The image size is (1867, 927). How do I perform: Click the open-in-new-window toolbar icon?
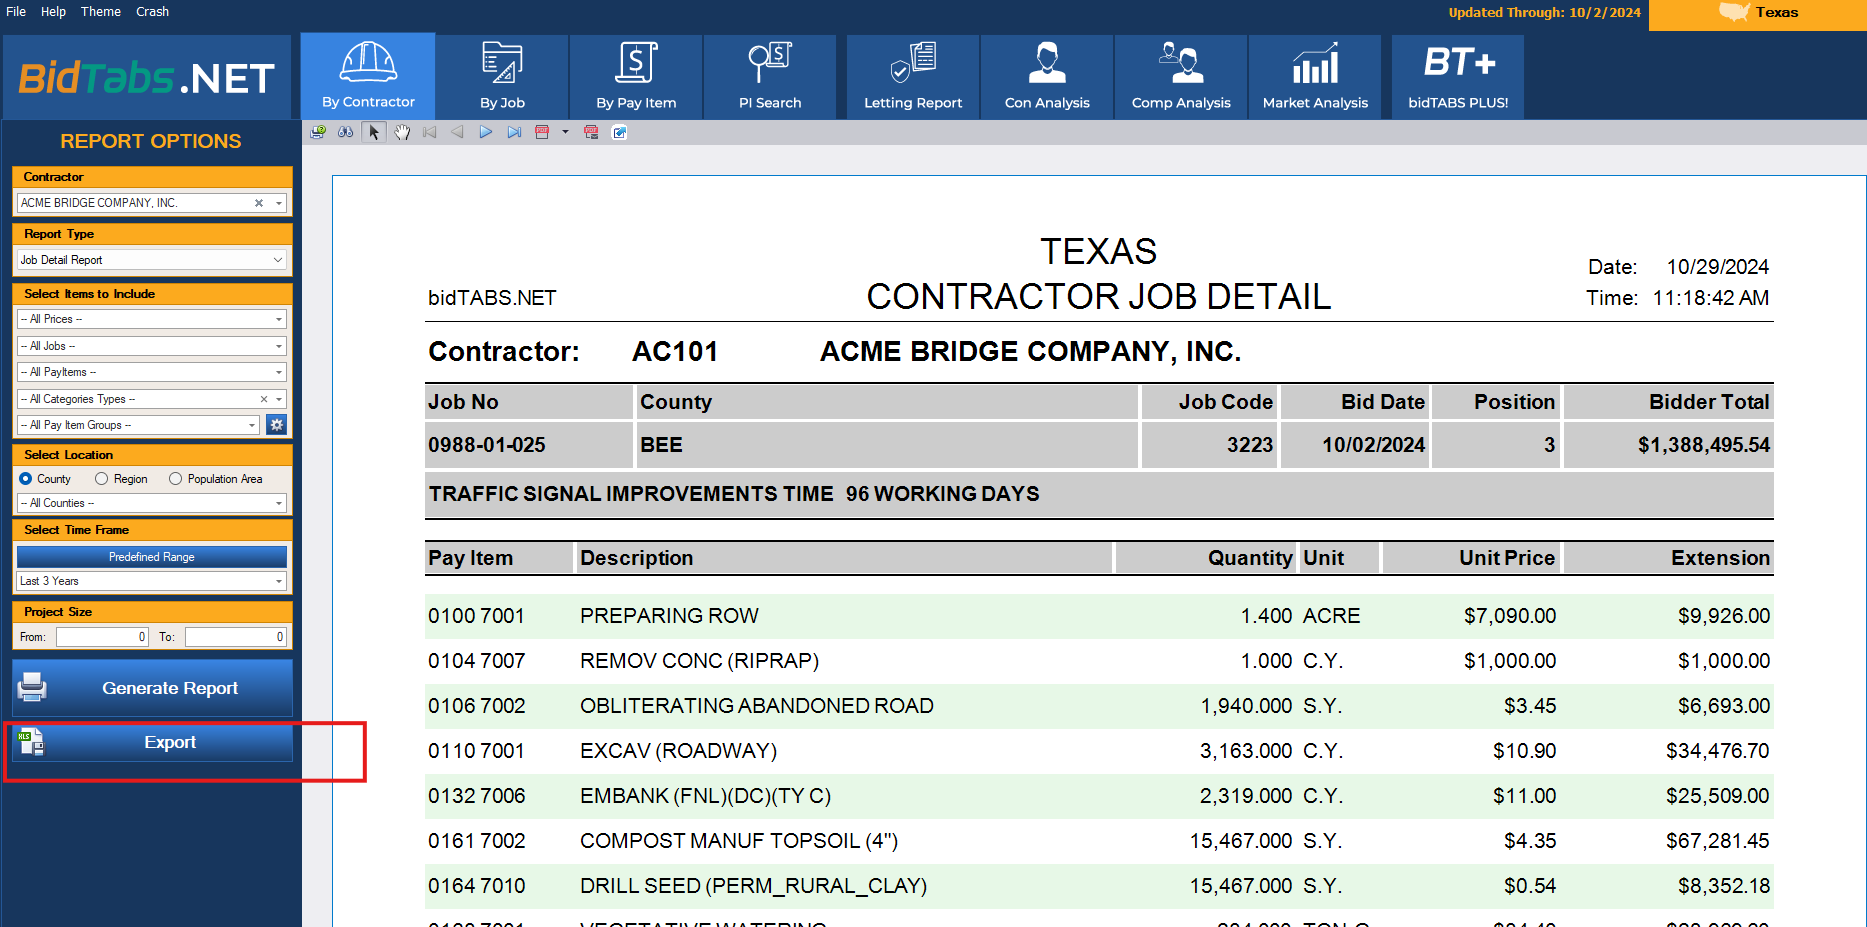[x=619, y=132]
